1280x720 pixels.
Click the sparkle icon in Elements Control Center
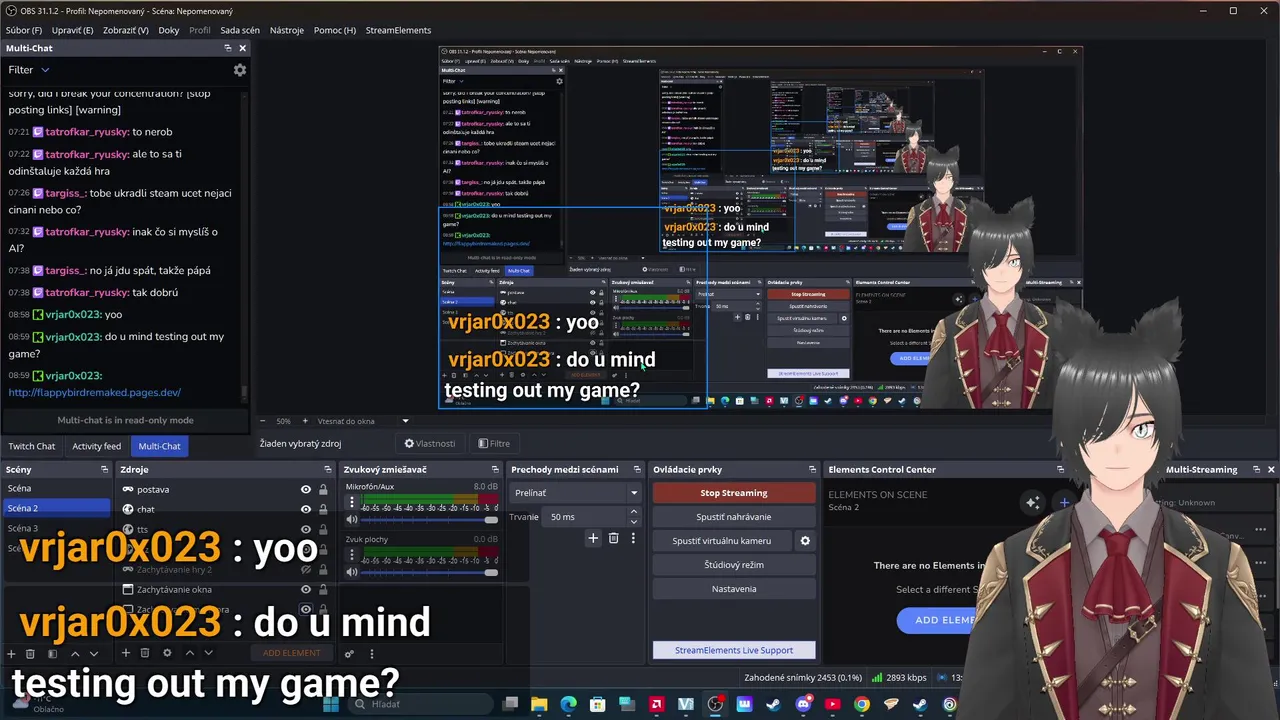[x=1033, y=502]
